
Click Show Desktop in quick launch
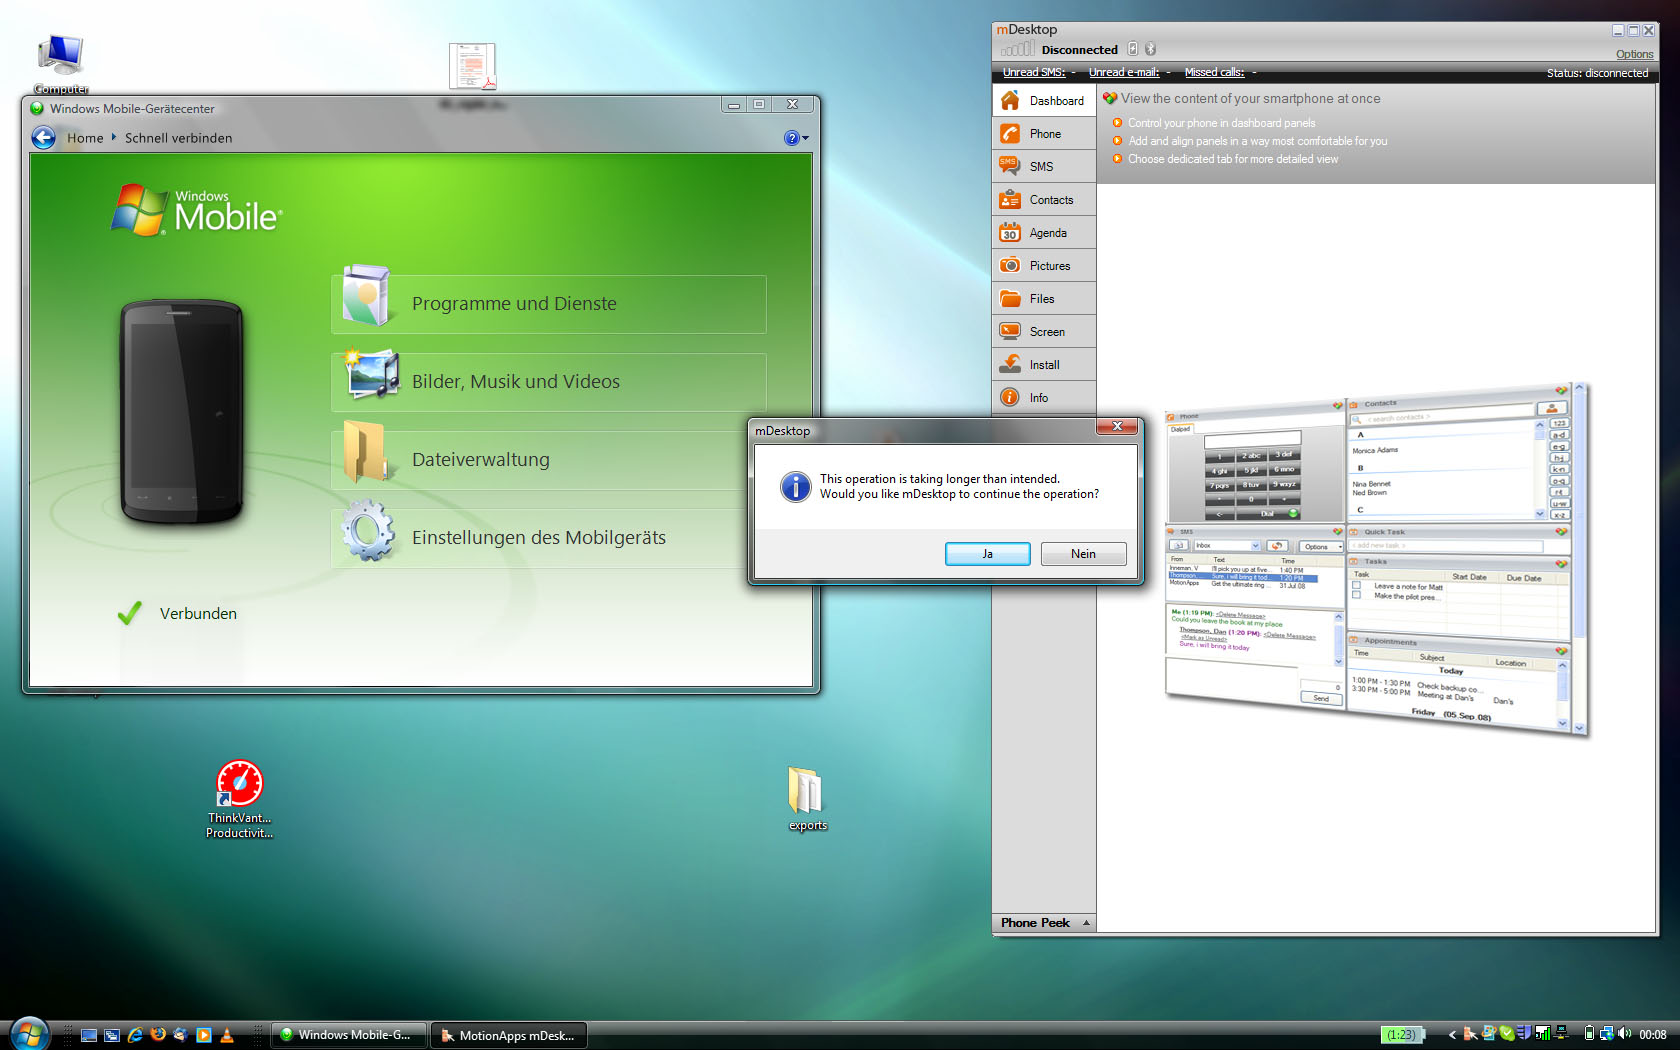(x=88, y=1035)
